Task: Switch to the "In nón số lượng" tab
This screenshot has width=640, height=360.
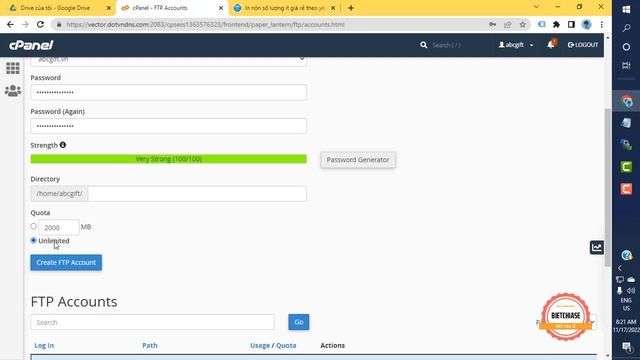Action: 284,8
